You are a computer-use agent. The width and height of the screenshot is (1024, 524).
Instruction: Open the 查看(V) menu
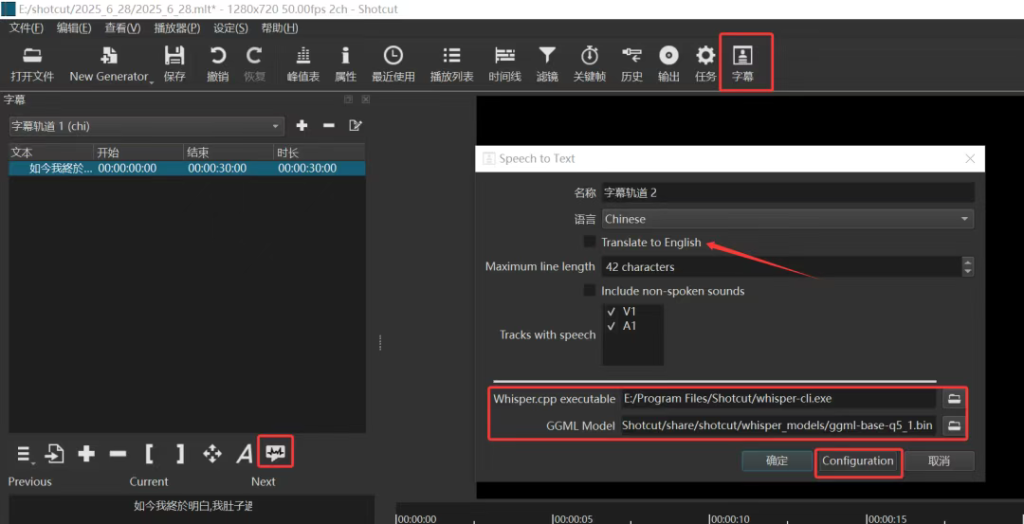[123, 28]
